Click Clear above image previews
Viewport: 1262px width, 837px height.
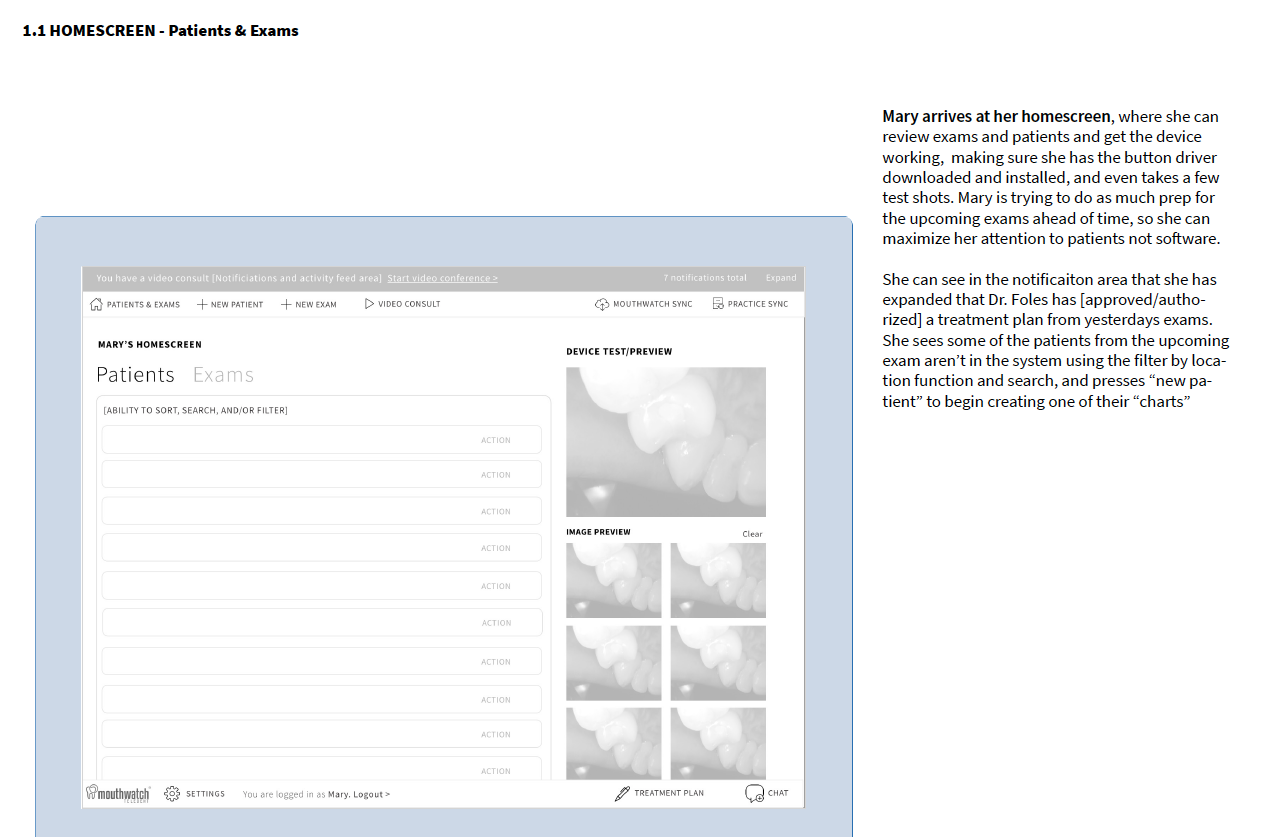(752, 534)
